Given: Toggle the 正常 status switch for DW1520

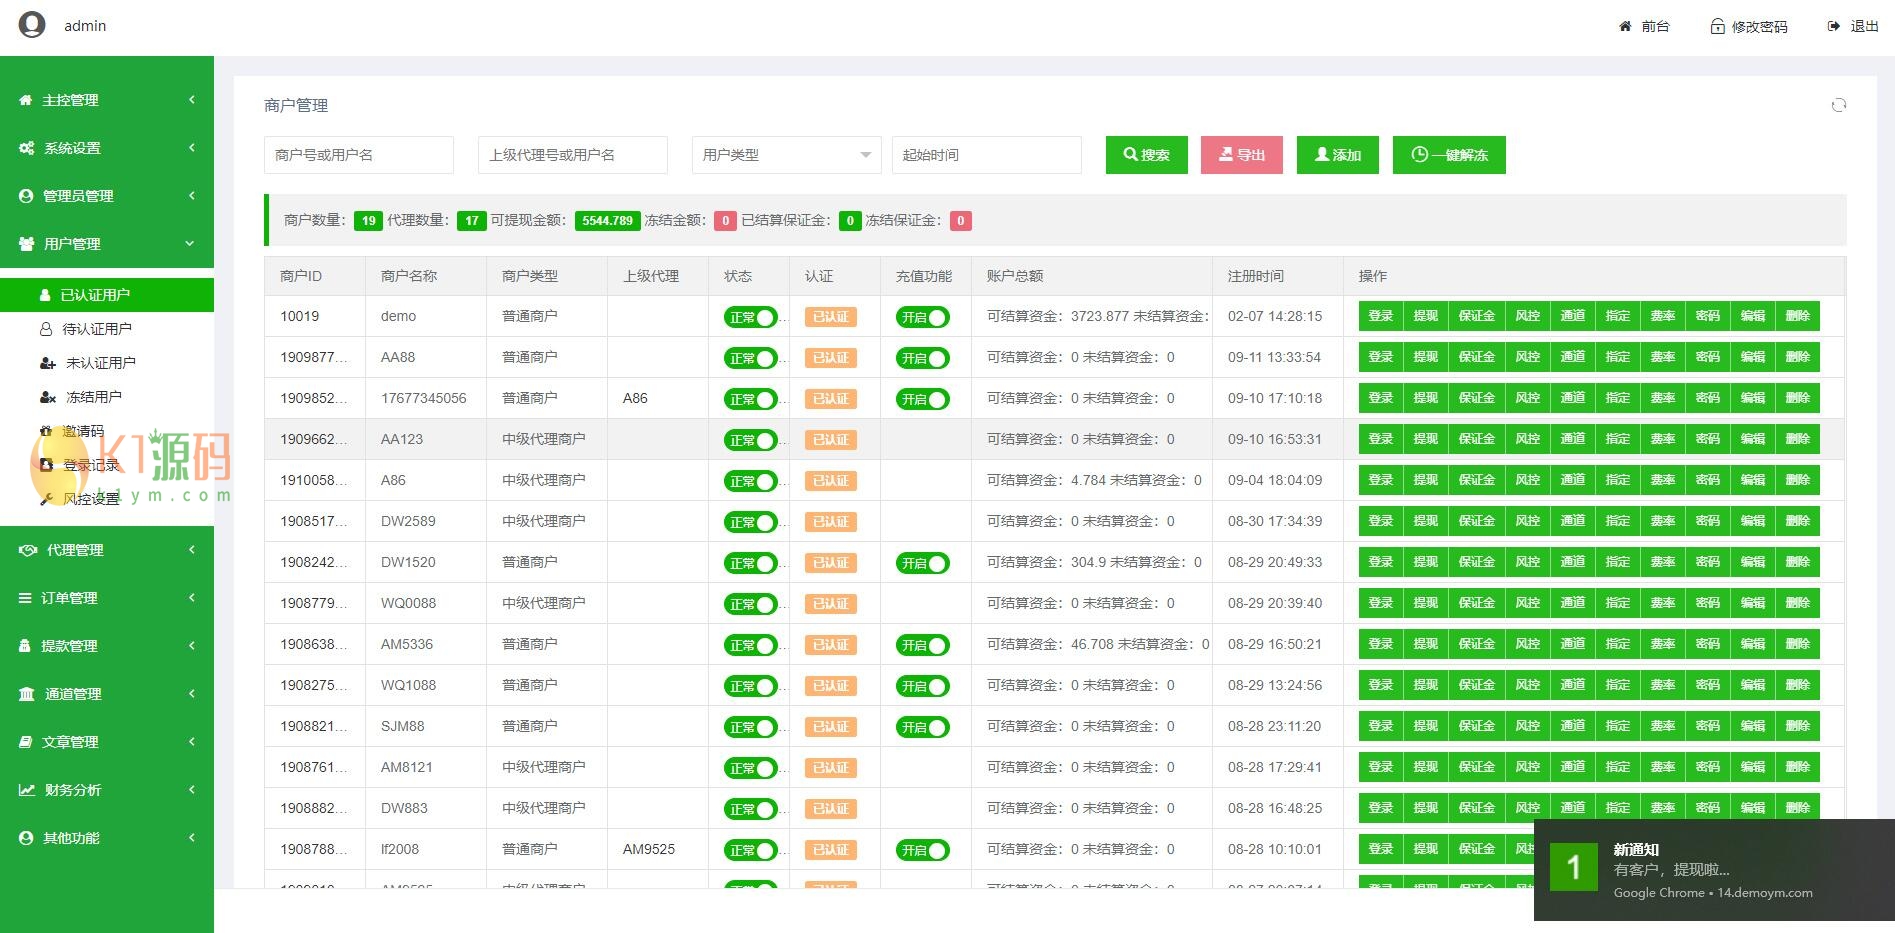Looking at the screenshot, I should [x=750, y=563].
